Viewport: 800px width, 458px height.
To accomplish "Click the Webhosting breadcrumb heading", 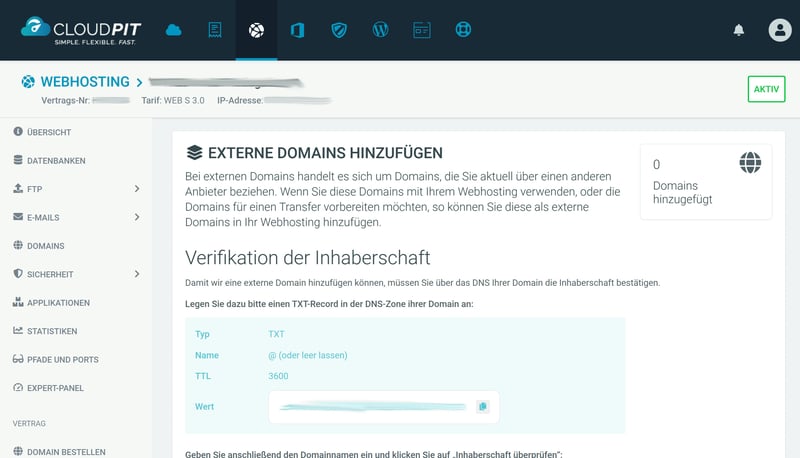I will 85,82.
